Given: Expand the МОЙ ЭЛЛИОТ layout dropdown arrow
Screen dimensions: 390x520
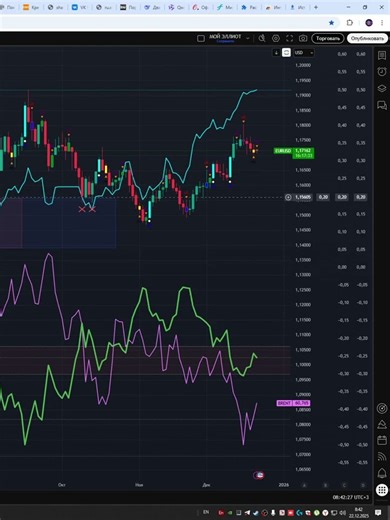Looking at the screenshot, I should click(248, 38).
